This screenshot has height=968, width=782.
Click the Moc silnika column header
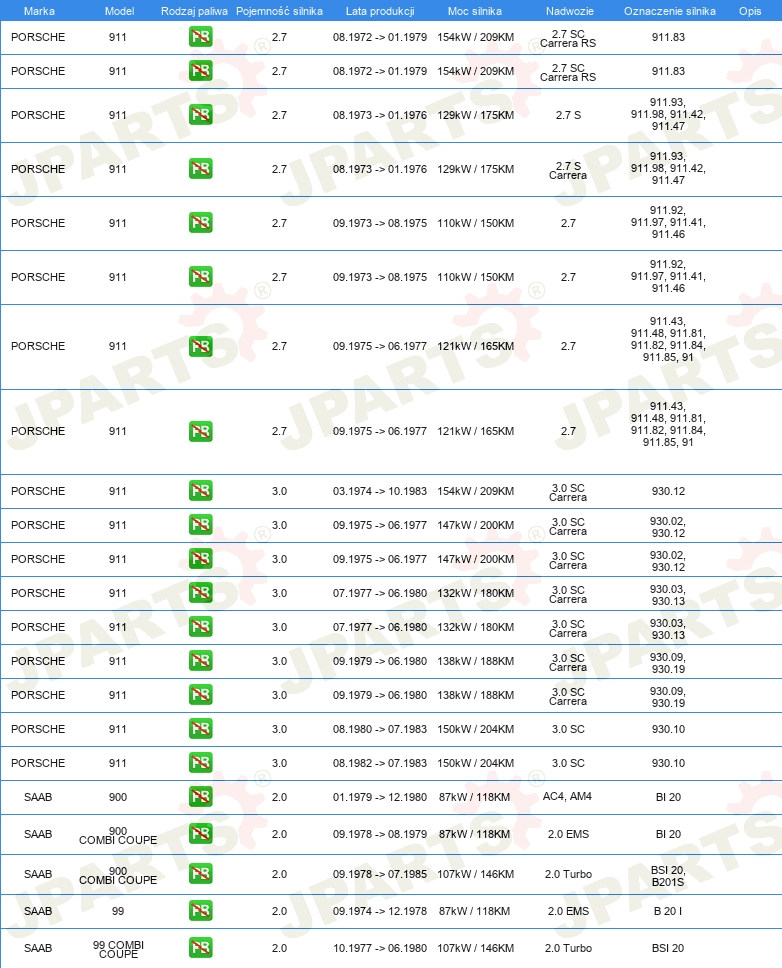[x=475, y=11]
